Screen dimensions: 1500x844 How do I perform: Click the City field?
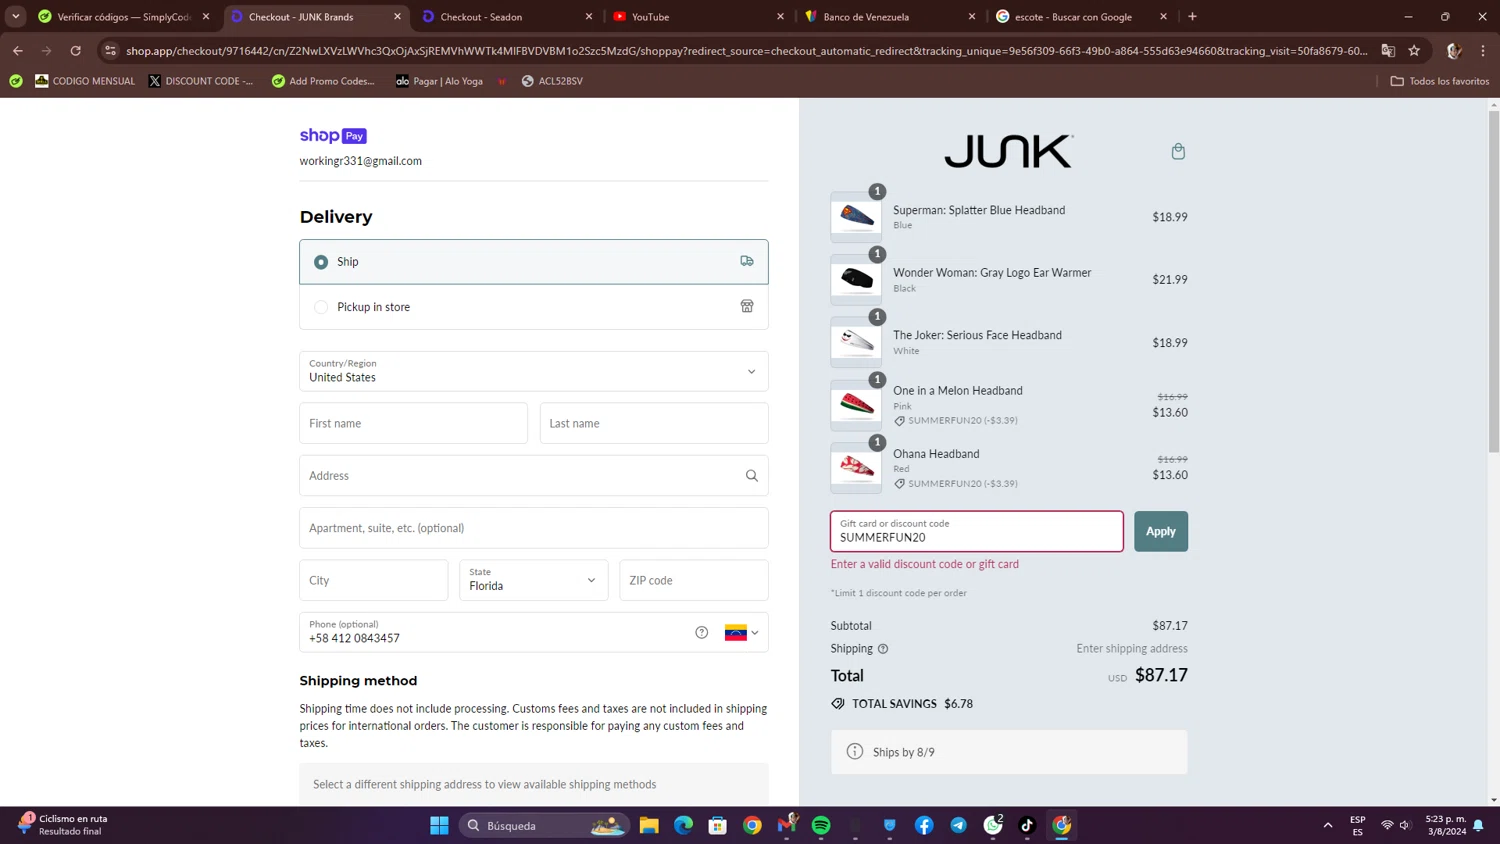[374, 580]
